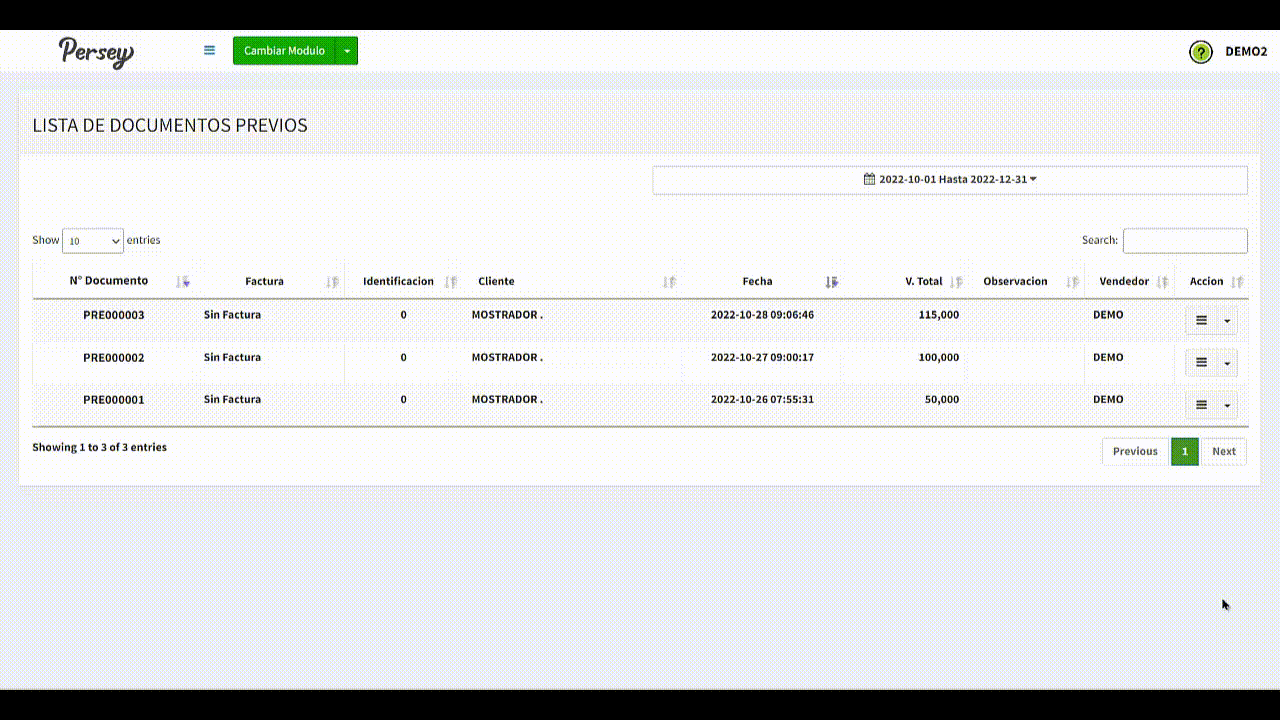Screen dimensions: 1280x720
Task: Open the Show entries count dropdown
Action: 93,241
